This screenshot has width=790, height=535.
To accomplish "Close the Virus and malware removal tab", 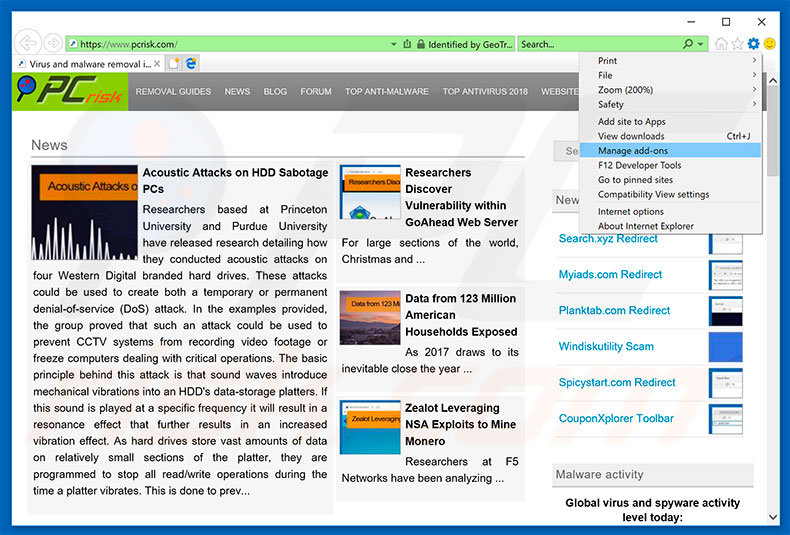I will click(x=157, y=64).
